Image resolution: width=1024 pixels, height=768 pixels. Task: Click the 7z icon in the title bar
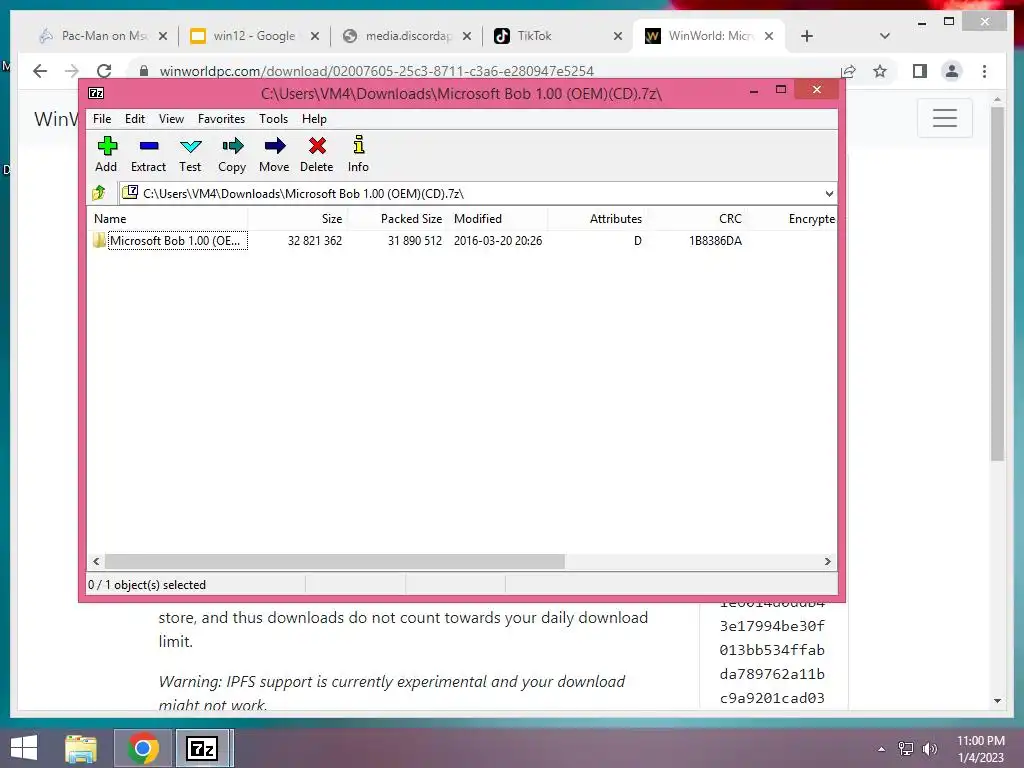96,93
